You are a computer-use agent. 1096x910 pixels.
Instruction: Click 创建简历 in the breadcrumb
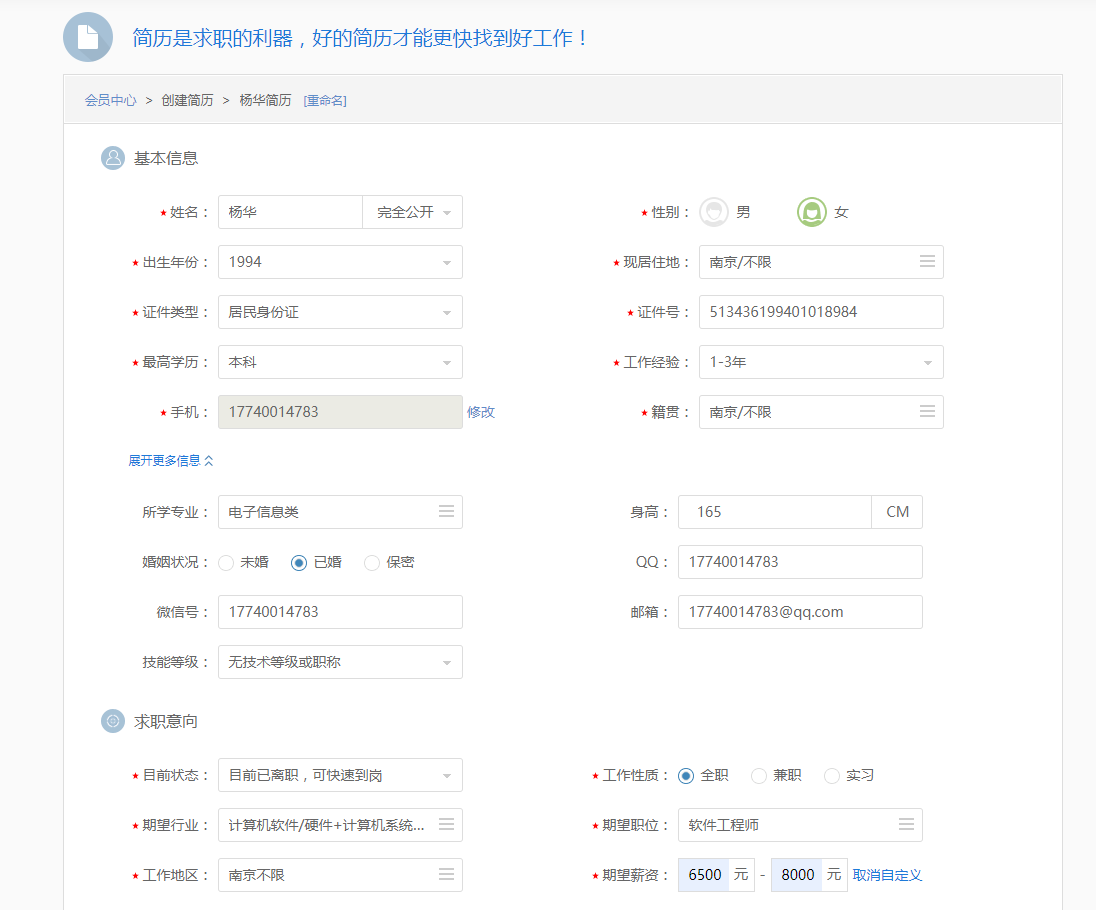[187, 100]
